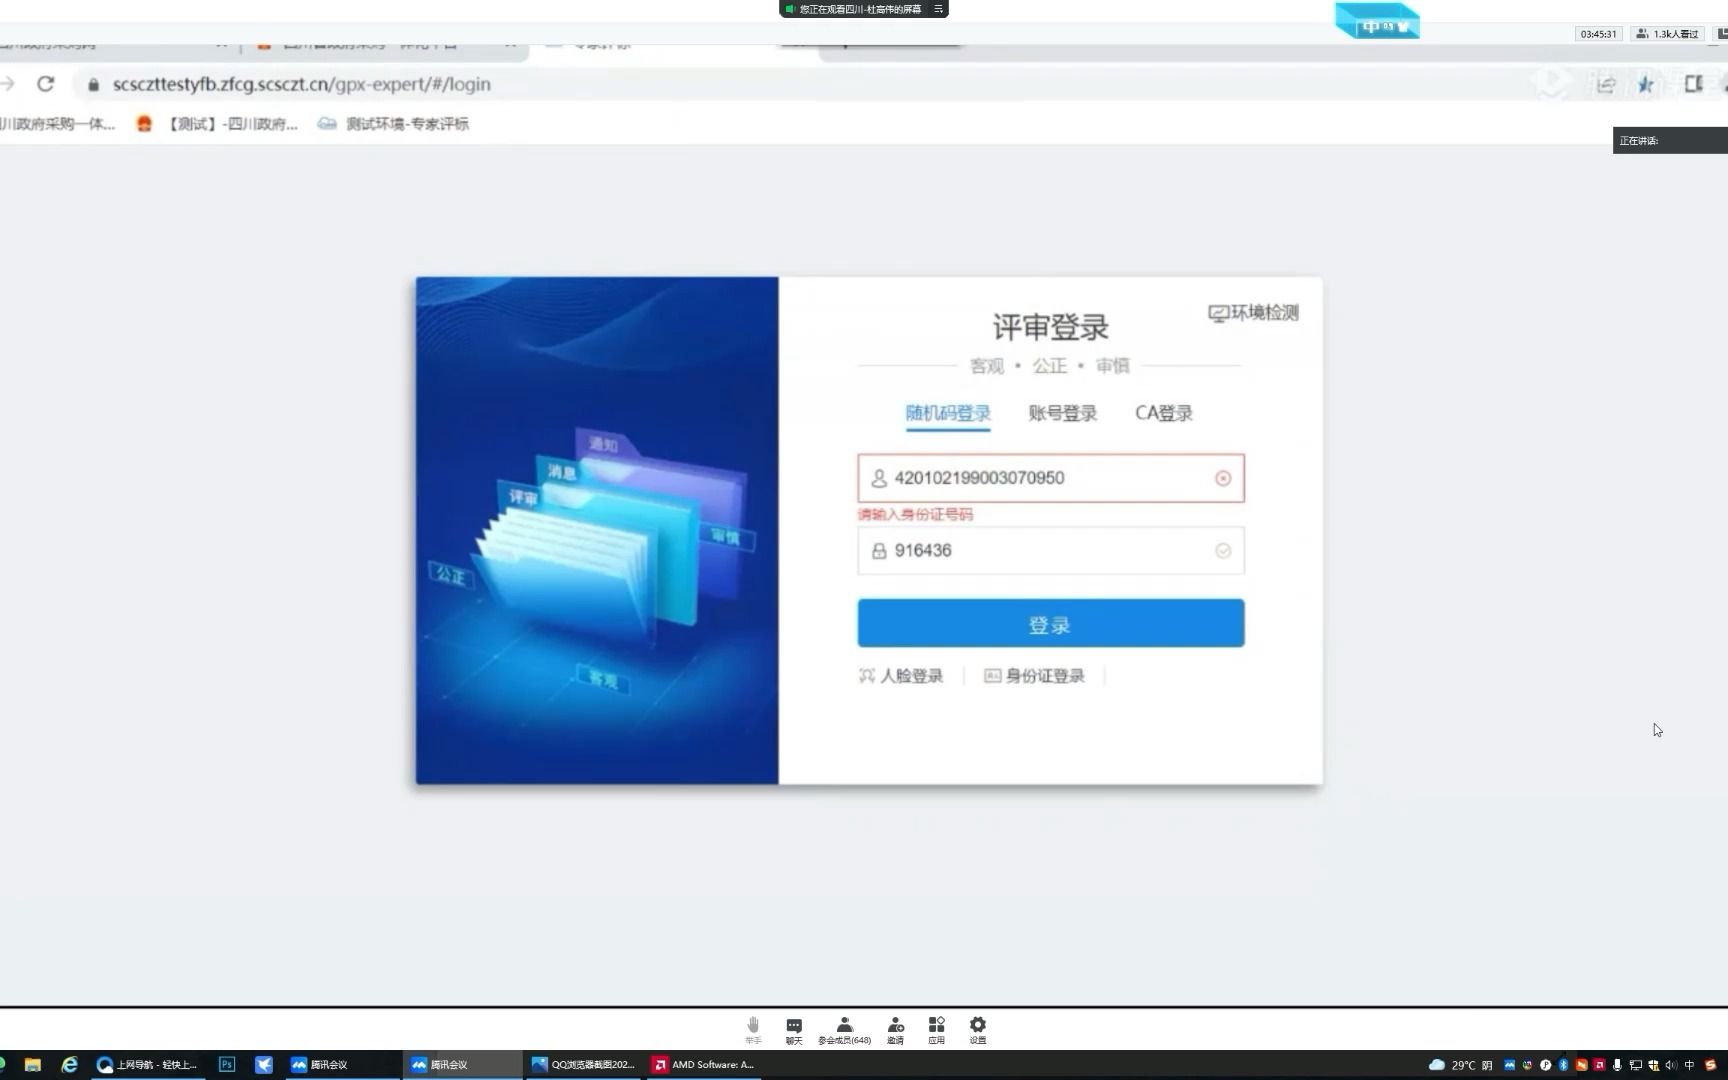Switch to the 账号登录 tab
The width and height of the screenshot is (1728, 1080).
[x=1062, y=413]
